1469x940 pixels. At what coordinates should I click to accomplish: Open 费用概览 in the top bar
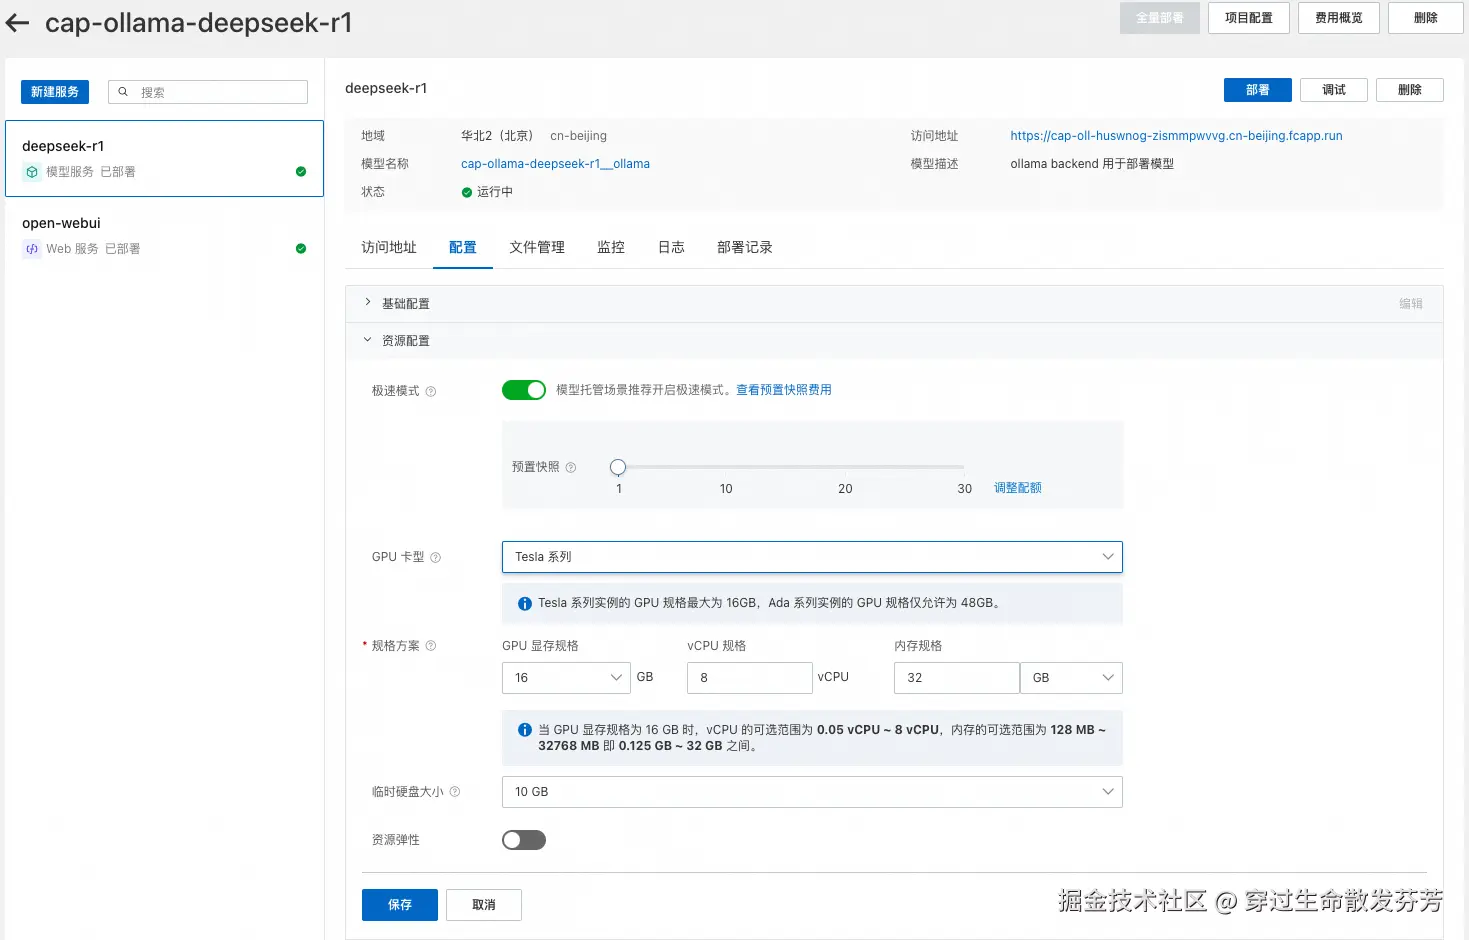pyautogui.click(x=1339, y=18)
